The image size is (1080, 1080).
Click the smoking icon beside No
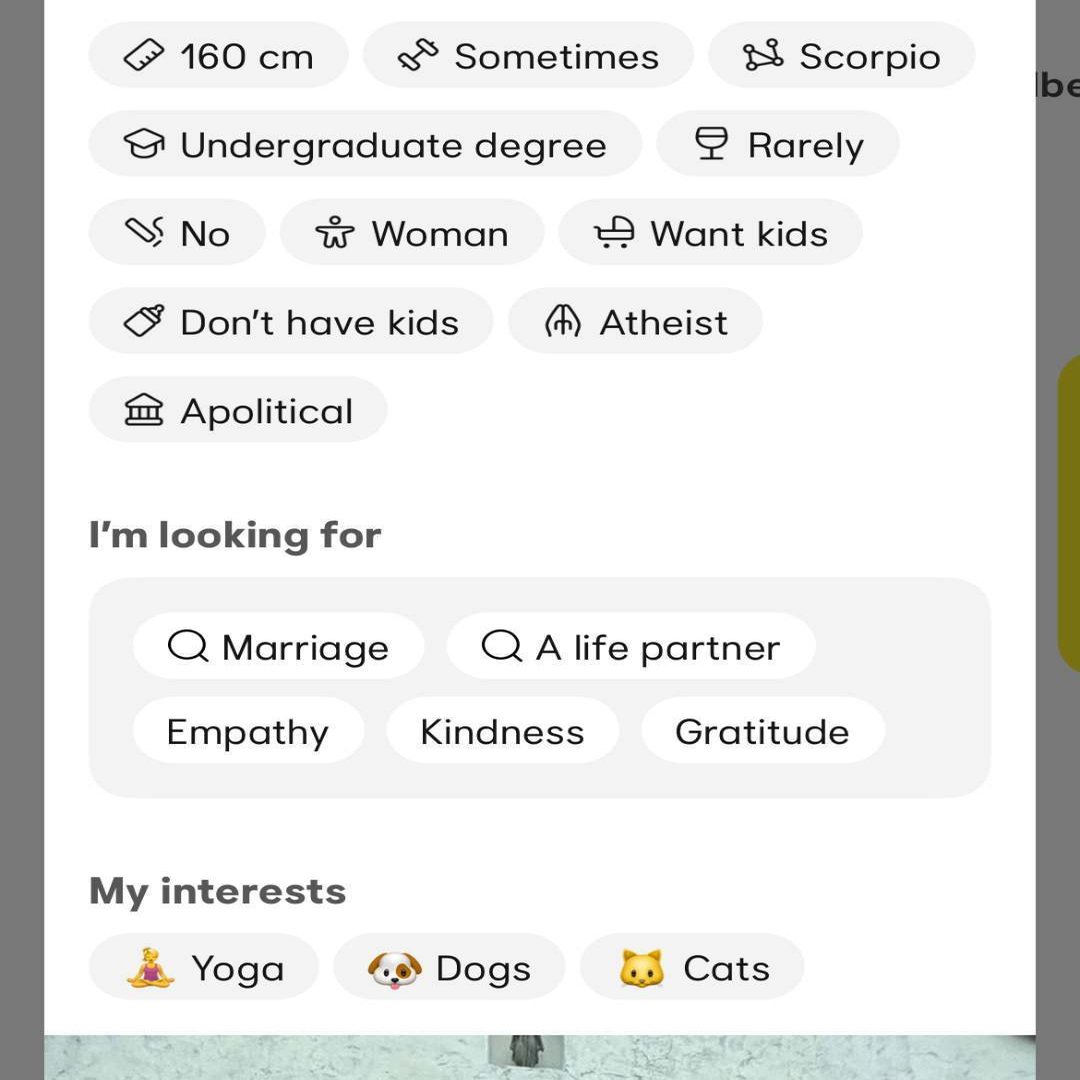[x=144, y=233]
